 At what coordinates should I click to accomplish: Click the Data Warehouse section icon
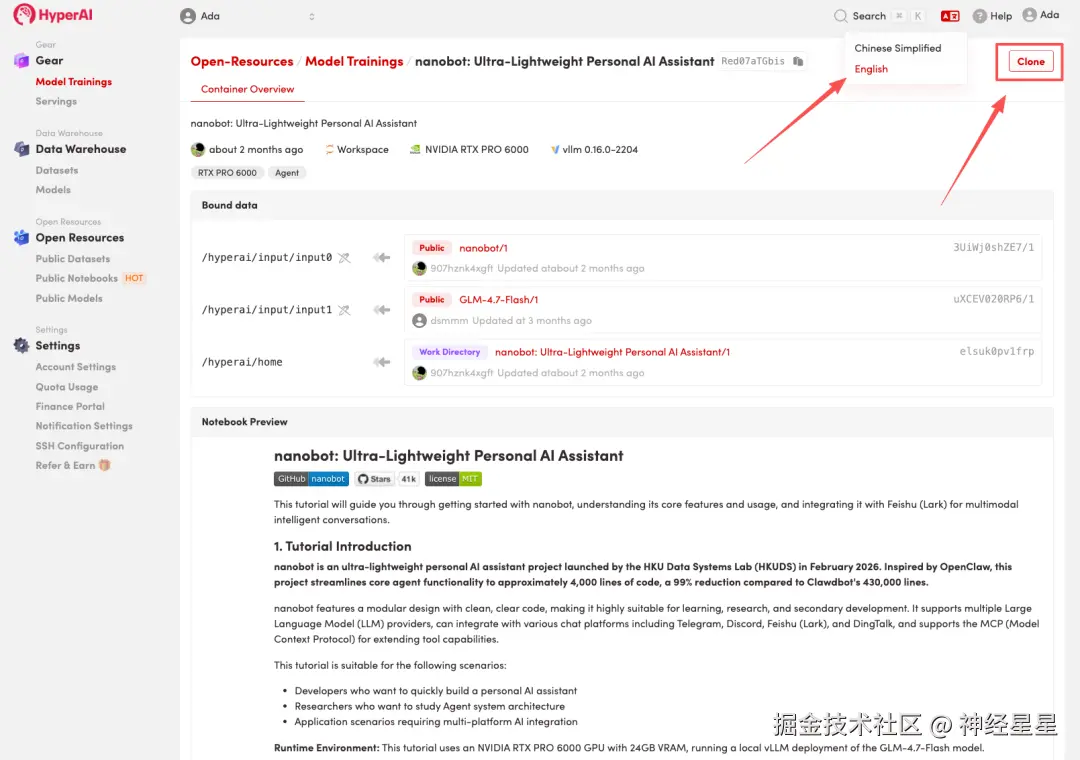[21, 149]
